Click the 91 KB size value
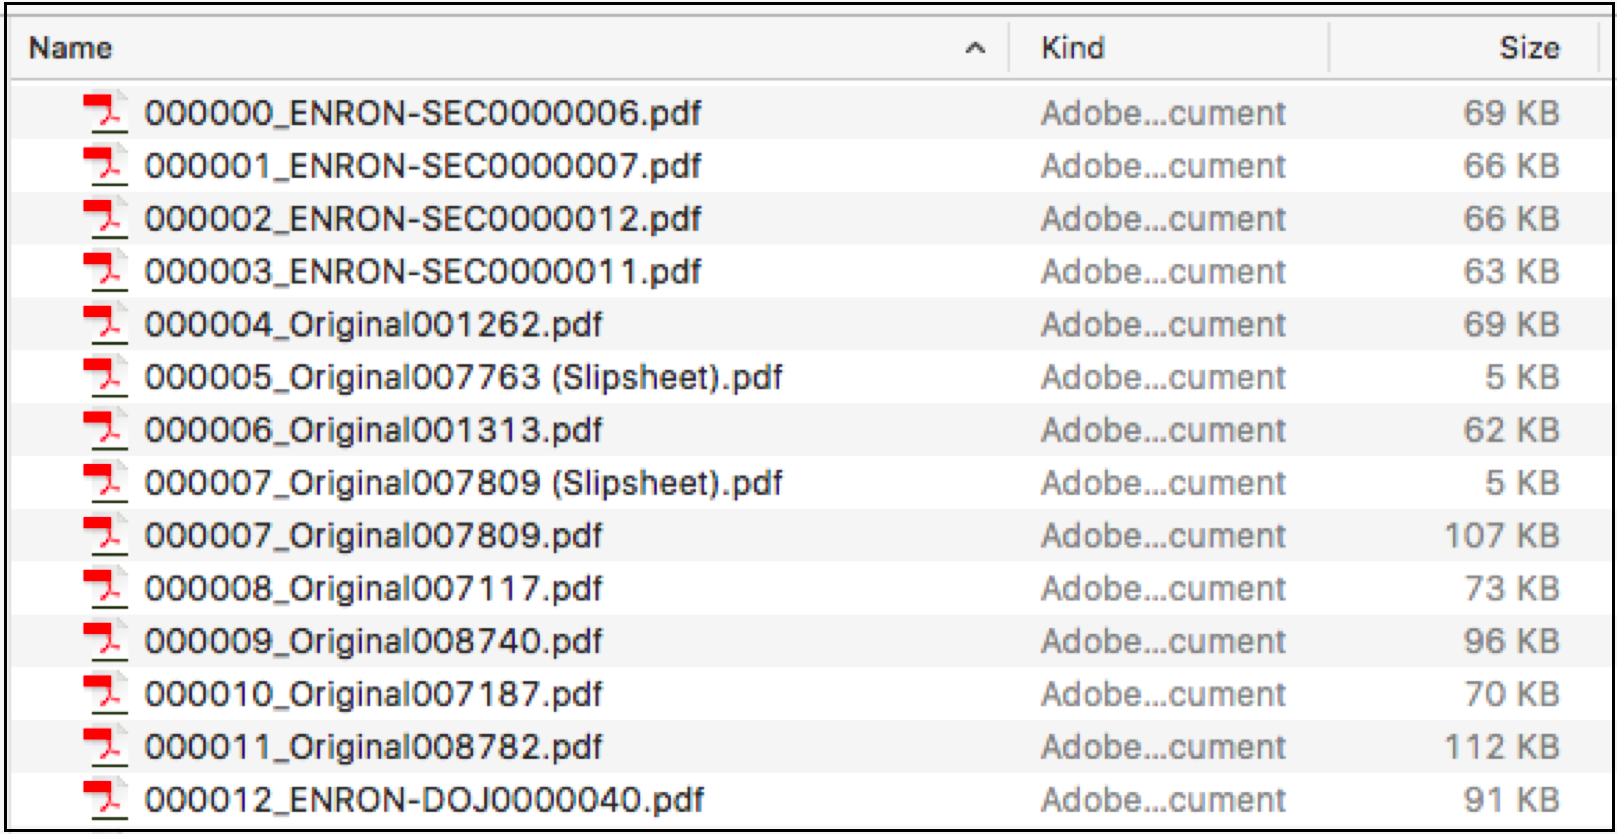 [x=1512, y=800]
